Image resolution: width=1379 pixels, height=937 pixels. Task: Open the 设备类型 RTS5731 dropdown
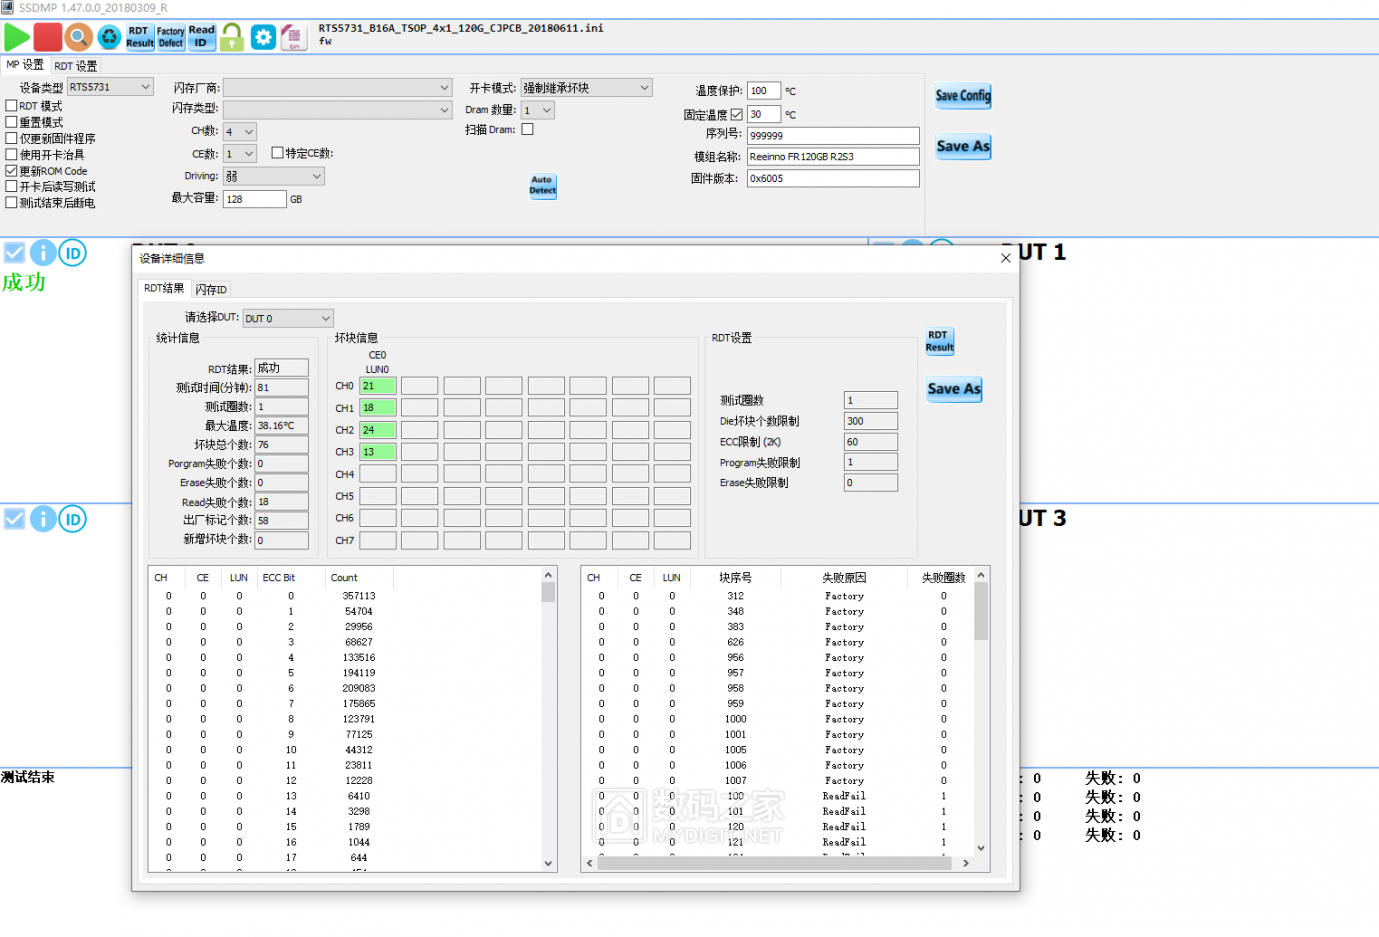110,87
